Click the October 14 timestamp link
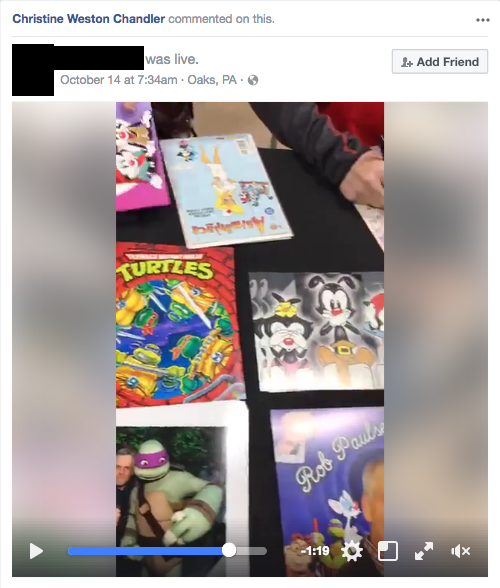Image resolution: width=500 pixels, height=588 pixels. pos(119,80)
